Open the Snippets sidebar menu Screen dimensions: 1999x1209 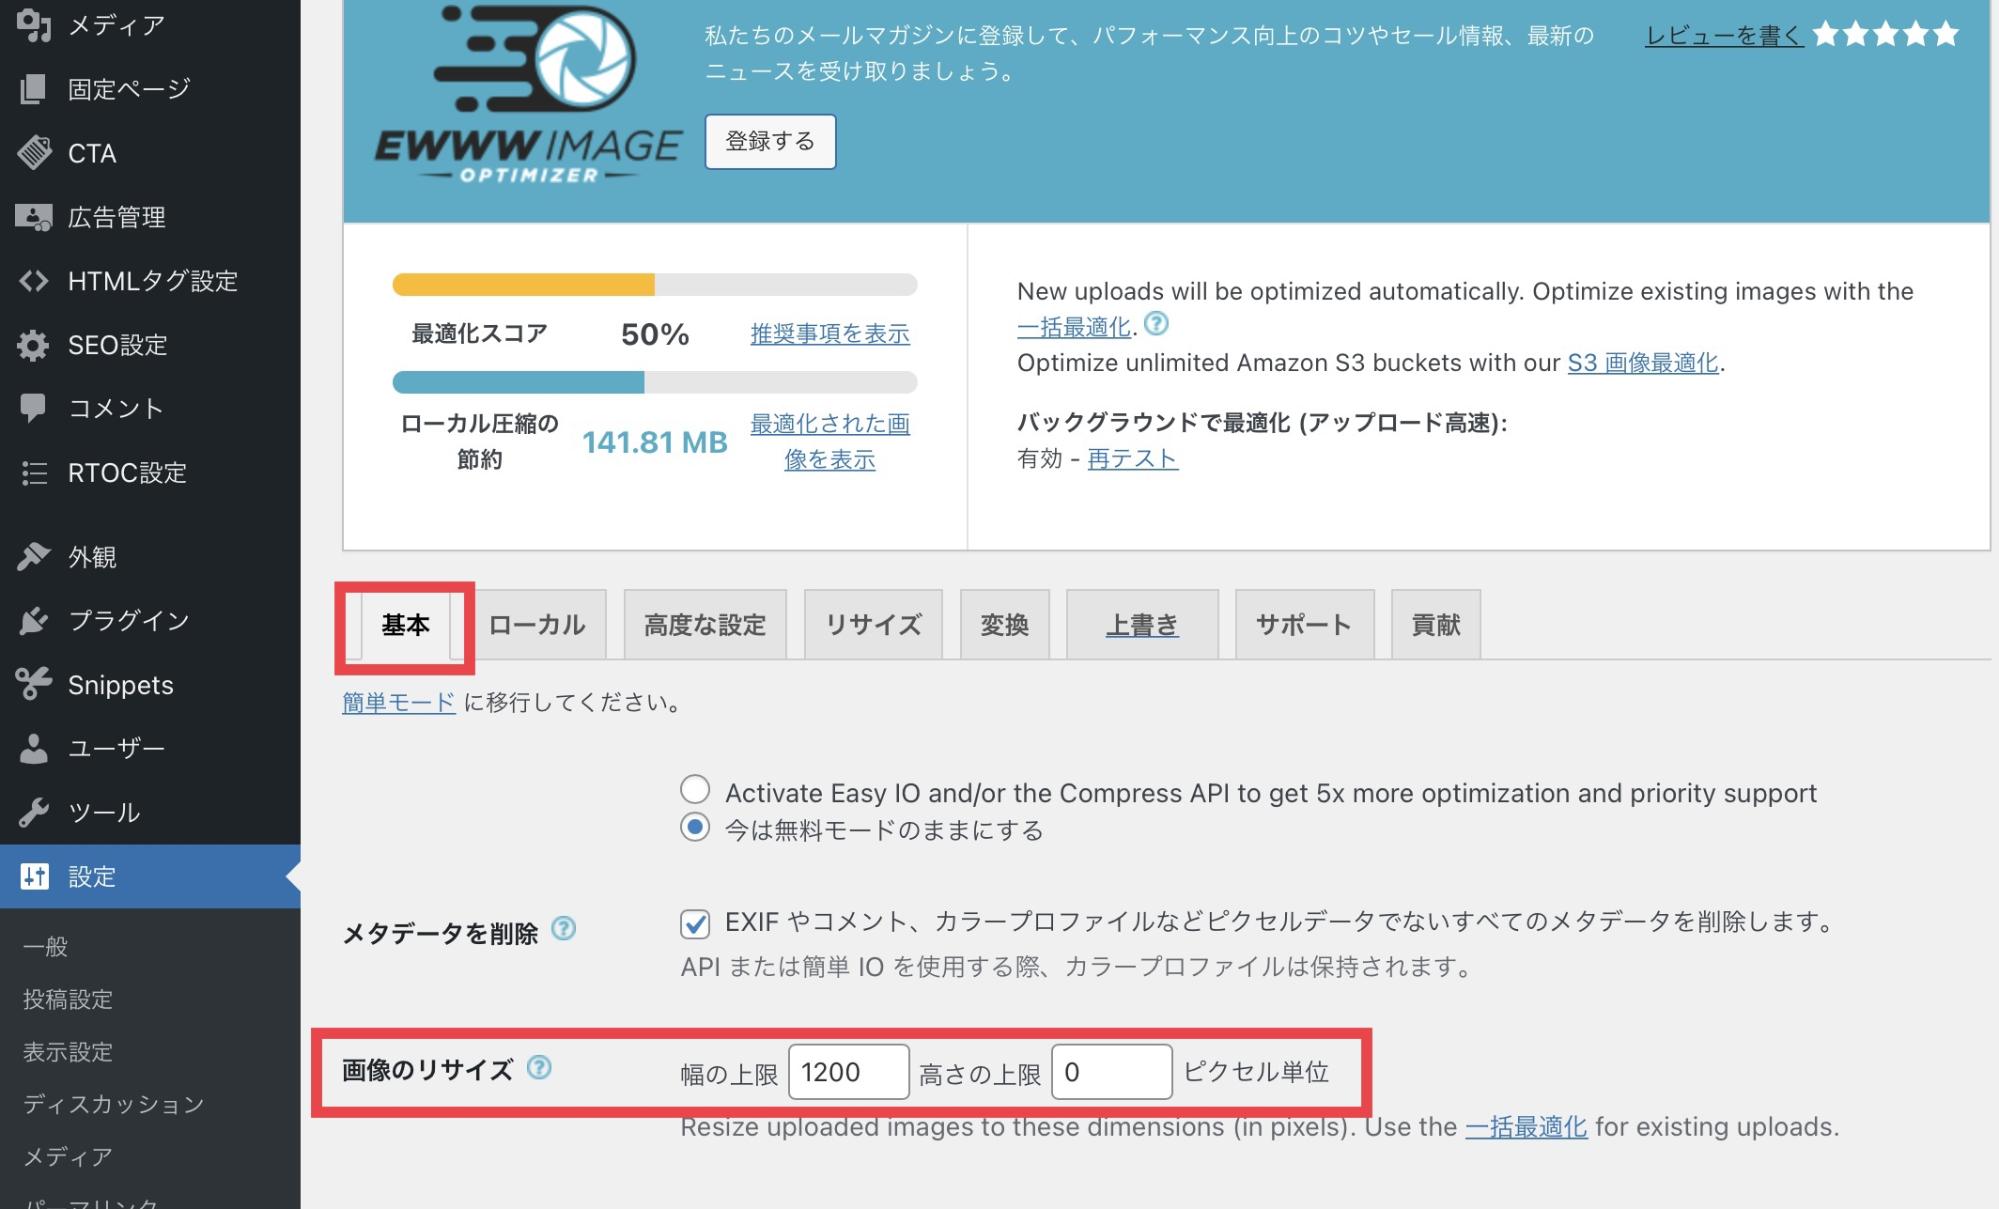150,684
